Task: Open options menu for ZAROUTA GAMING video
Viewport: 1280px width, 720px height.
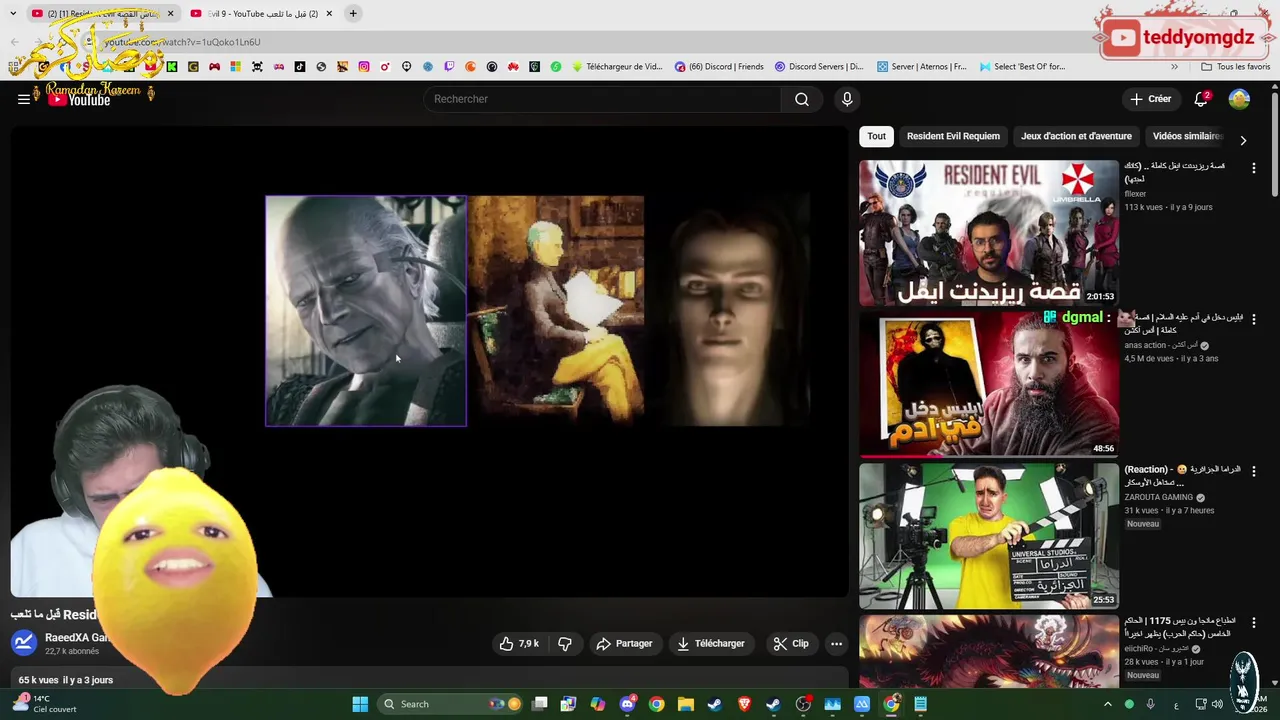Action: click(1253, 471)
